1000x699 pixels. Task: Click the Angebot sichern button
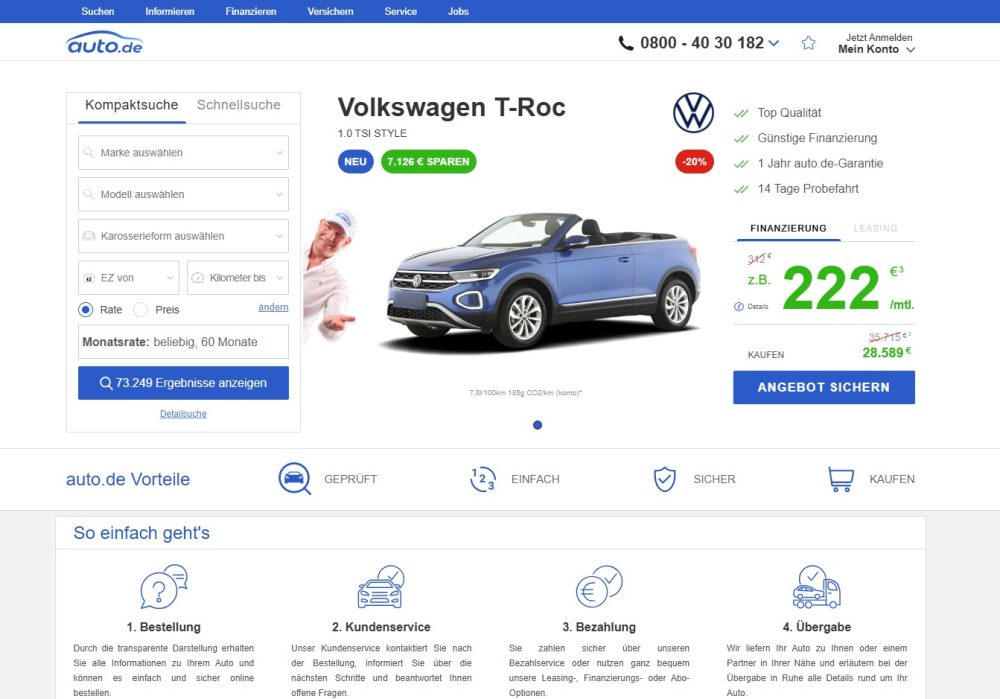tap(823, 387)
